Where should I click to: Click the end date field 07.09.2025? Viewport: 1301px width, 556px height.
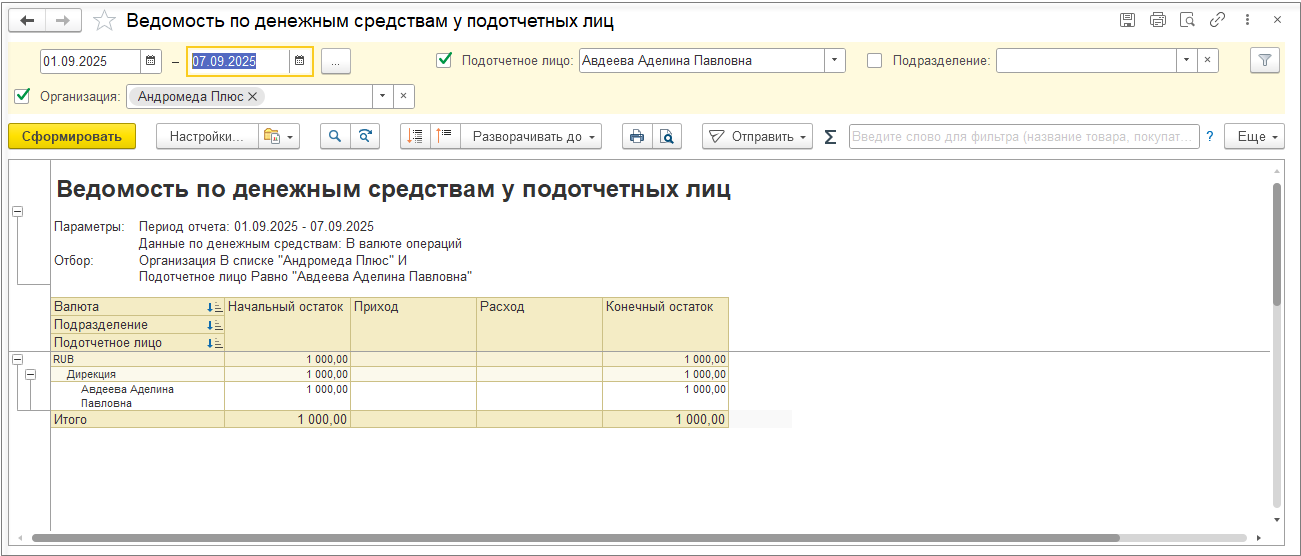point(239,61)
